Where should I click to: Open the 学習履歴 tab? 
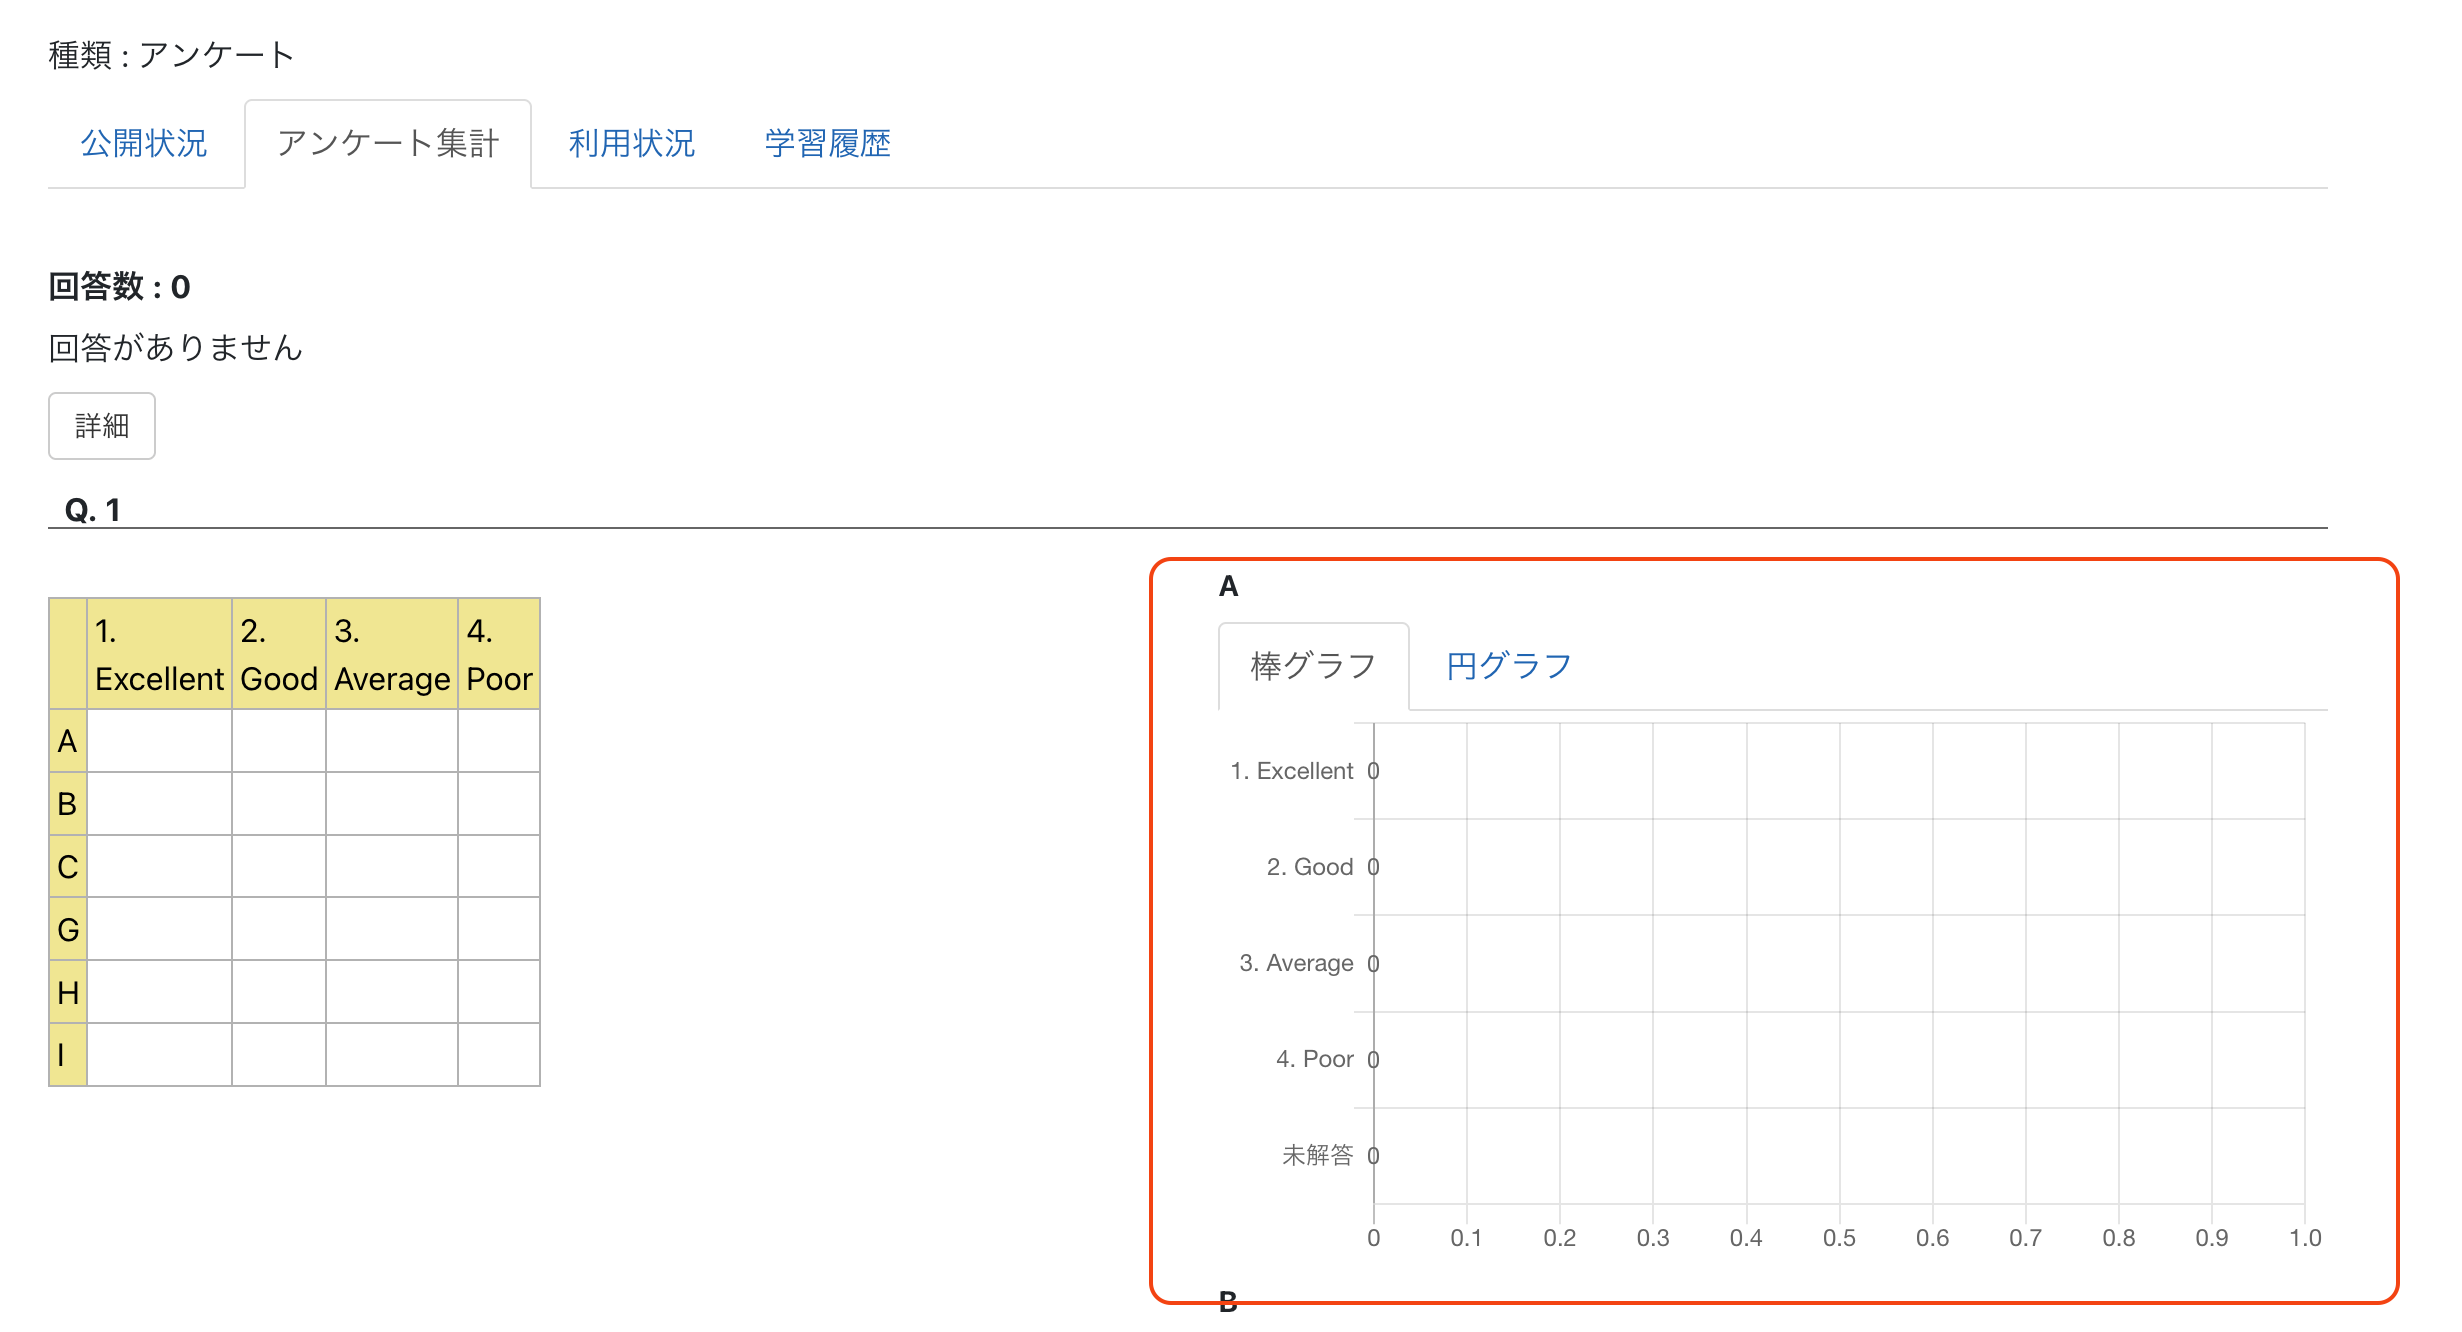pos(827,144)
